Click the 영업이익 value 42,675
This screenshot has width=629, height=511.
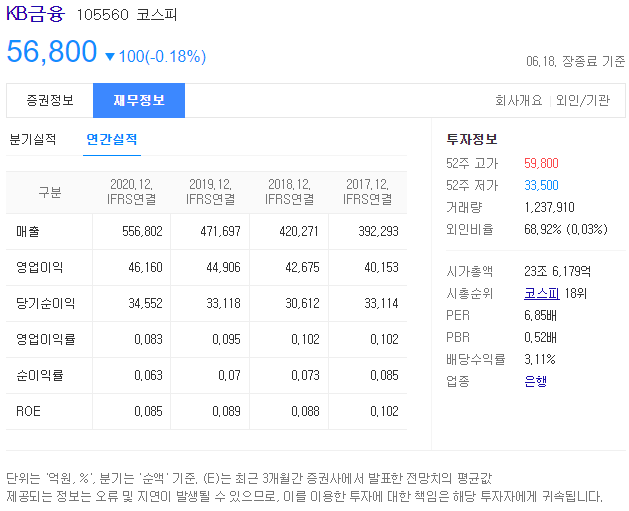click(302, 267)
